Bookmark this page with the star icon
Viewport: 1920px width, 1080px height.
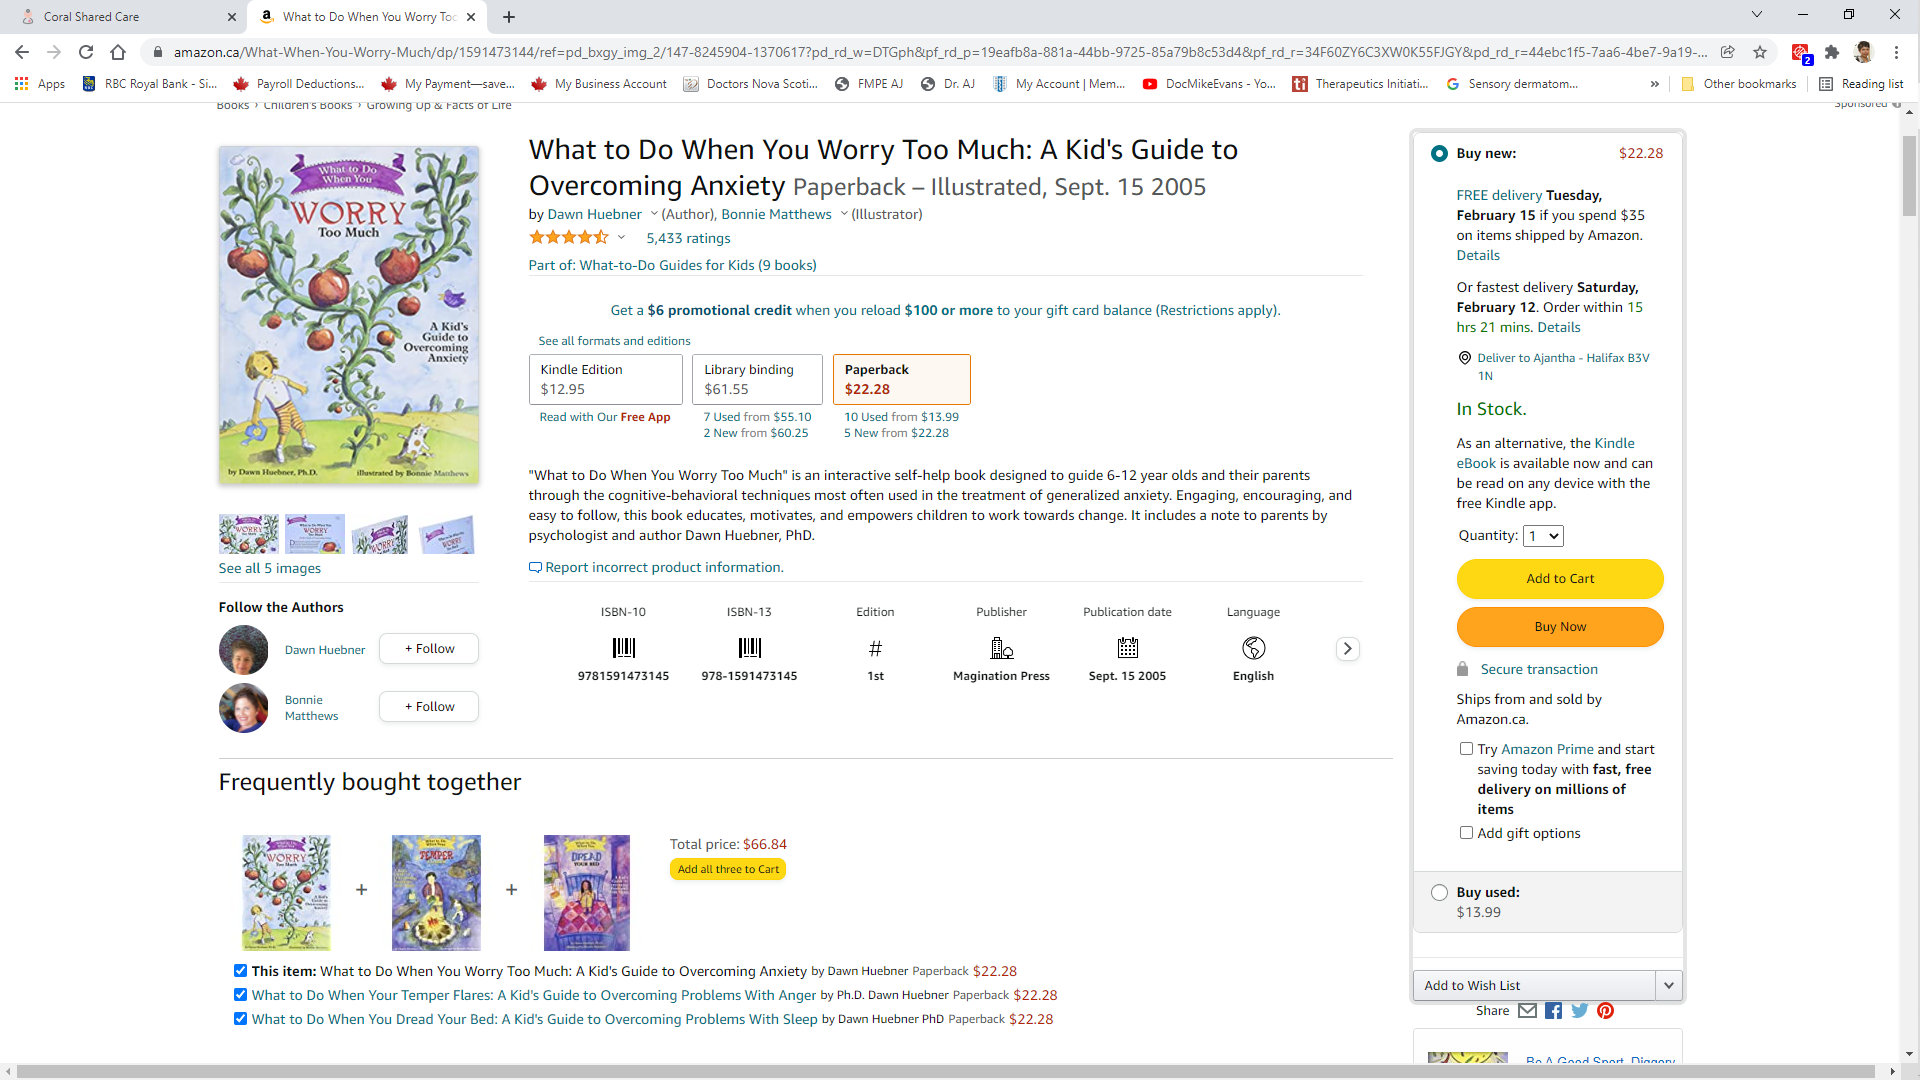pos(1760,52)
